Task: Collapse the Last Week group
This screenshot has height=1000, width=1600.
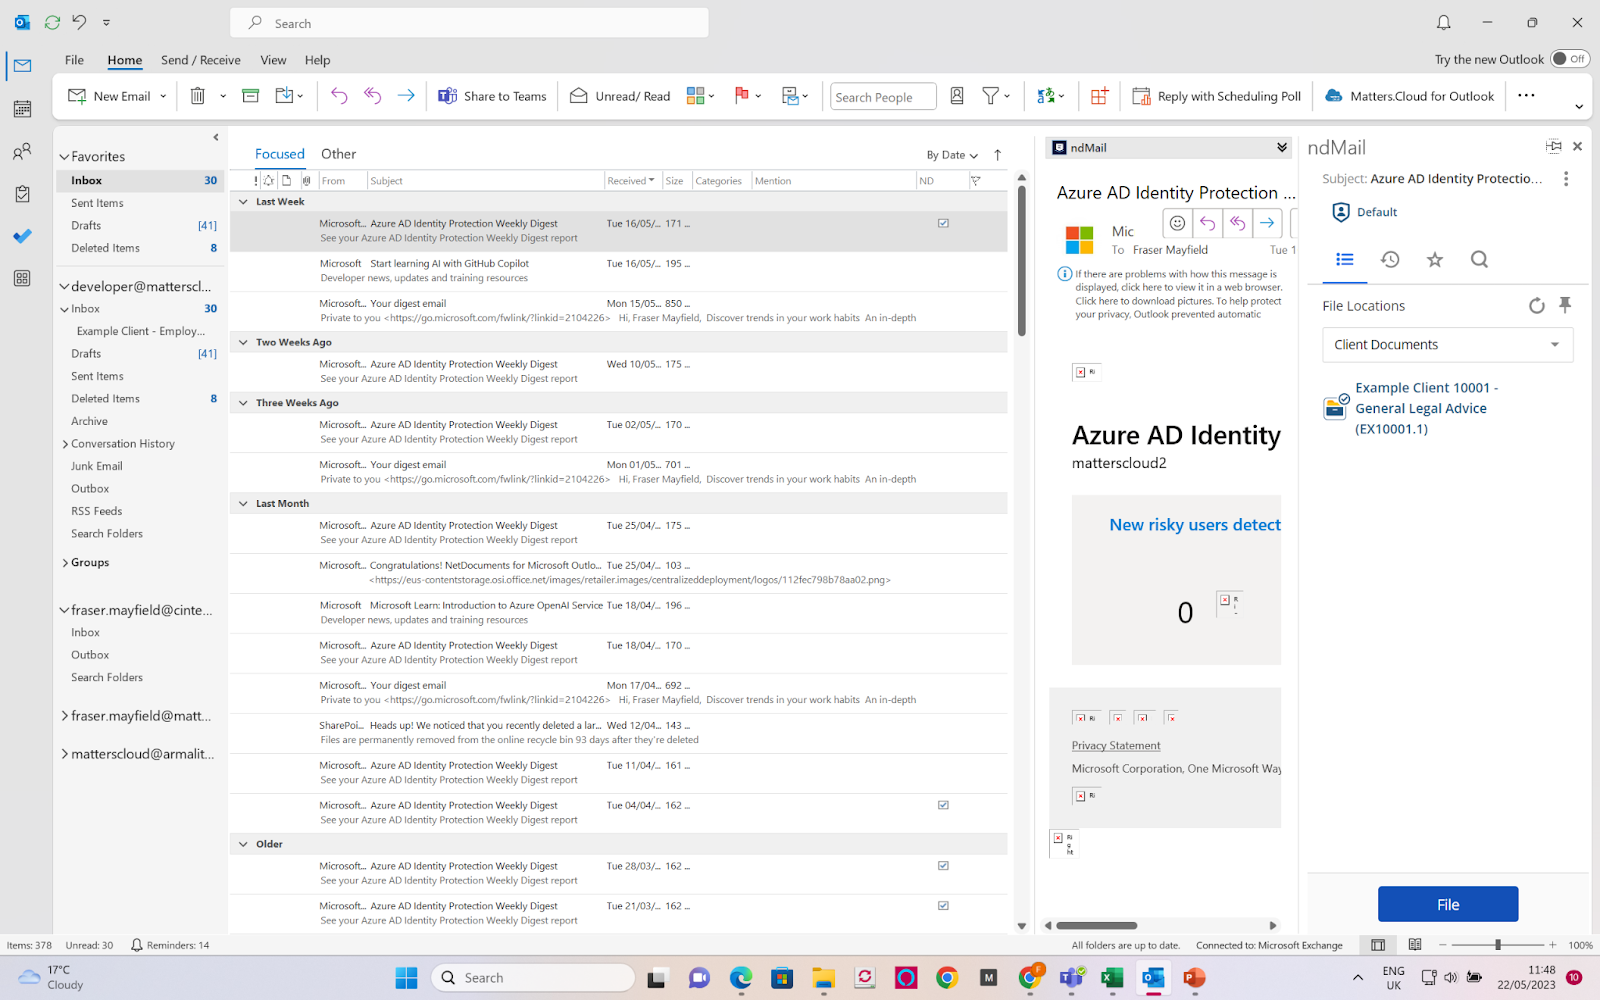Action: 243,202
